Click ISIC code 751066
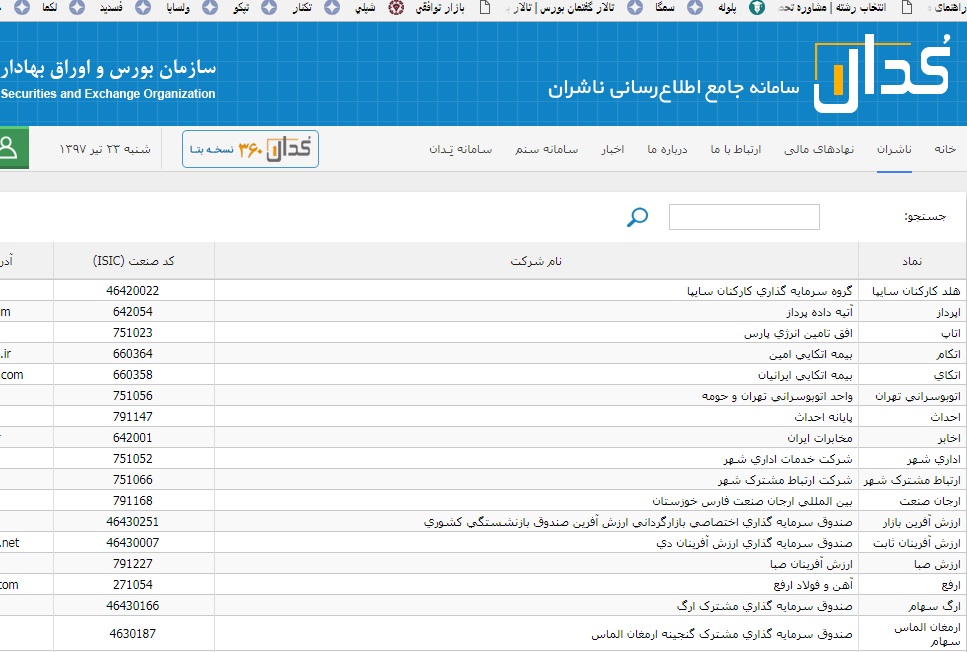The width and height of the screenshot is (967, 652). 133,479
